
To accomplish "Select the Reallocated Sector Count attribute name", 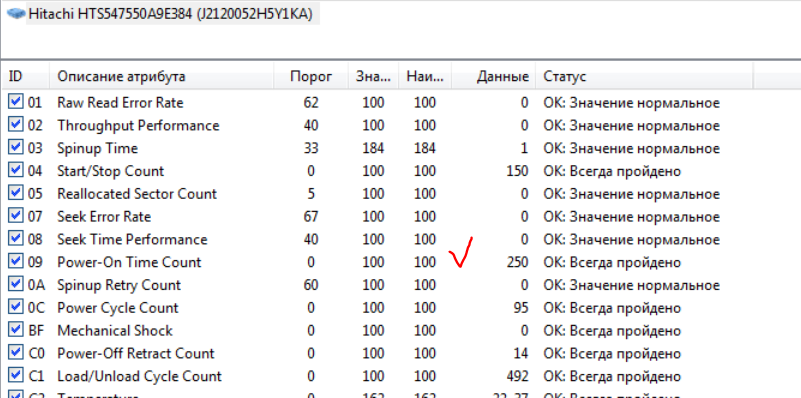I will (x=137, y=194).
